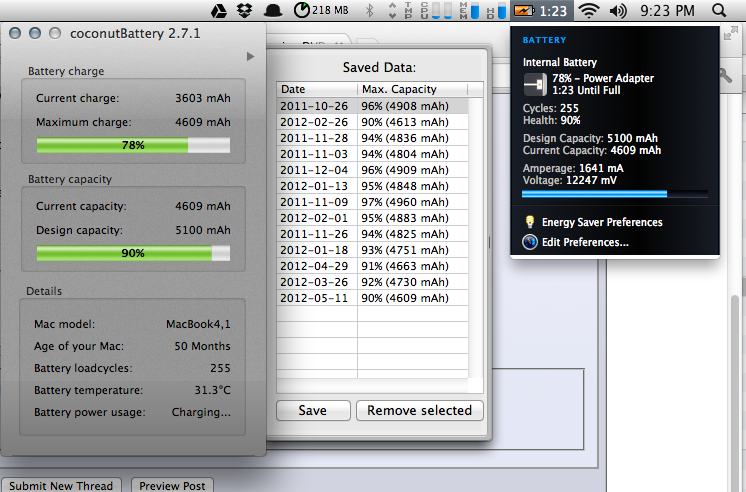
Task: Open the volume control in menu bar
Action: [618, 10]
